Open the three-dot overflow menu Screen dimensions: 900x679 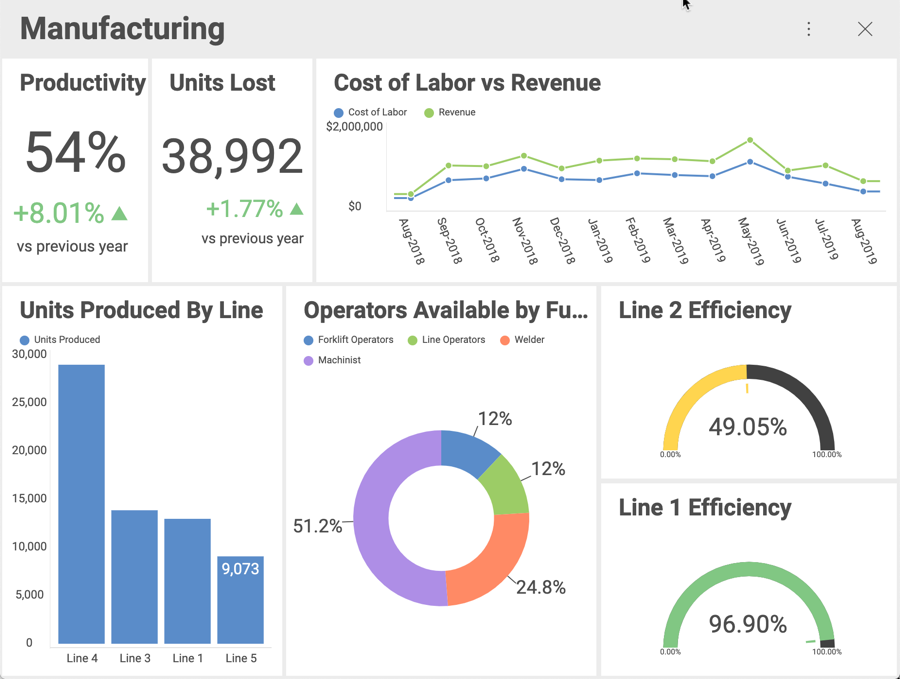pyautogui.click(x=809, y=29)
